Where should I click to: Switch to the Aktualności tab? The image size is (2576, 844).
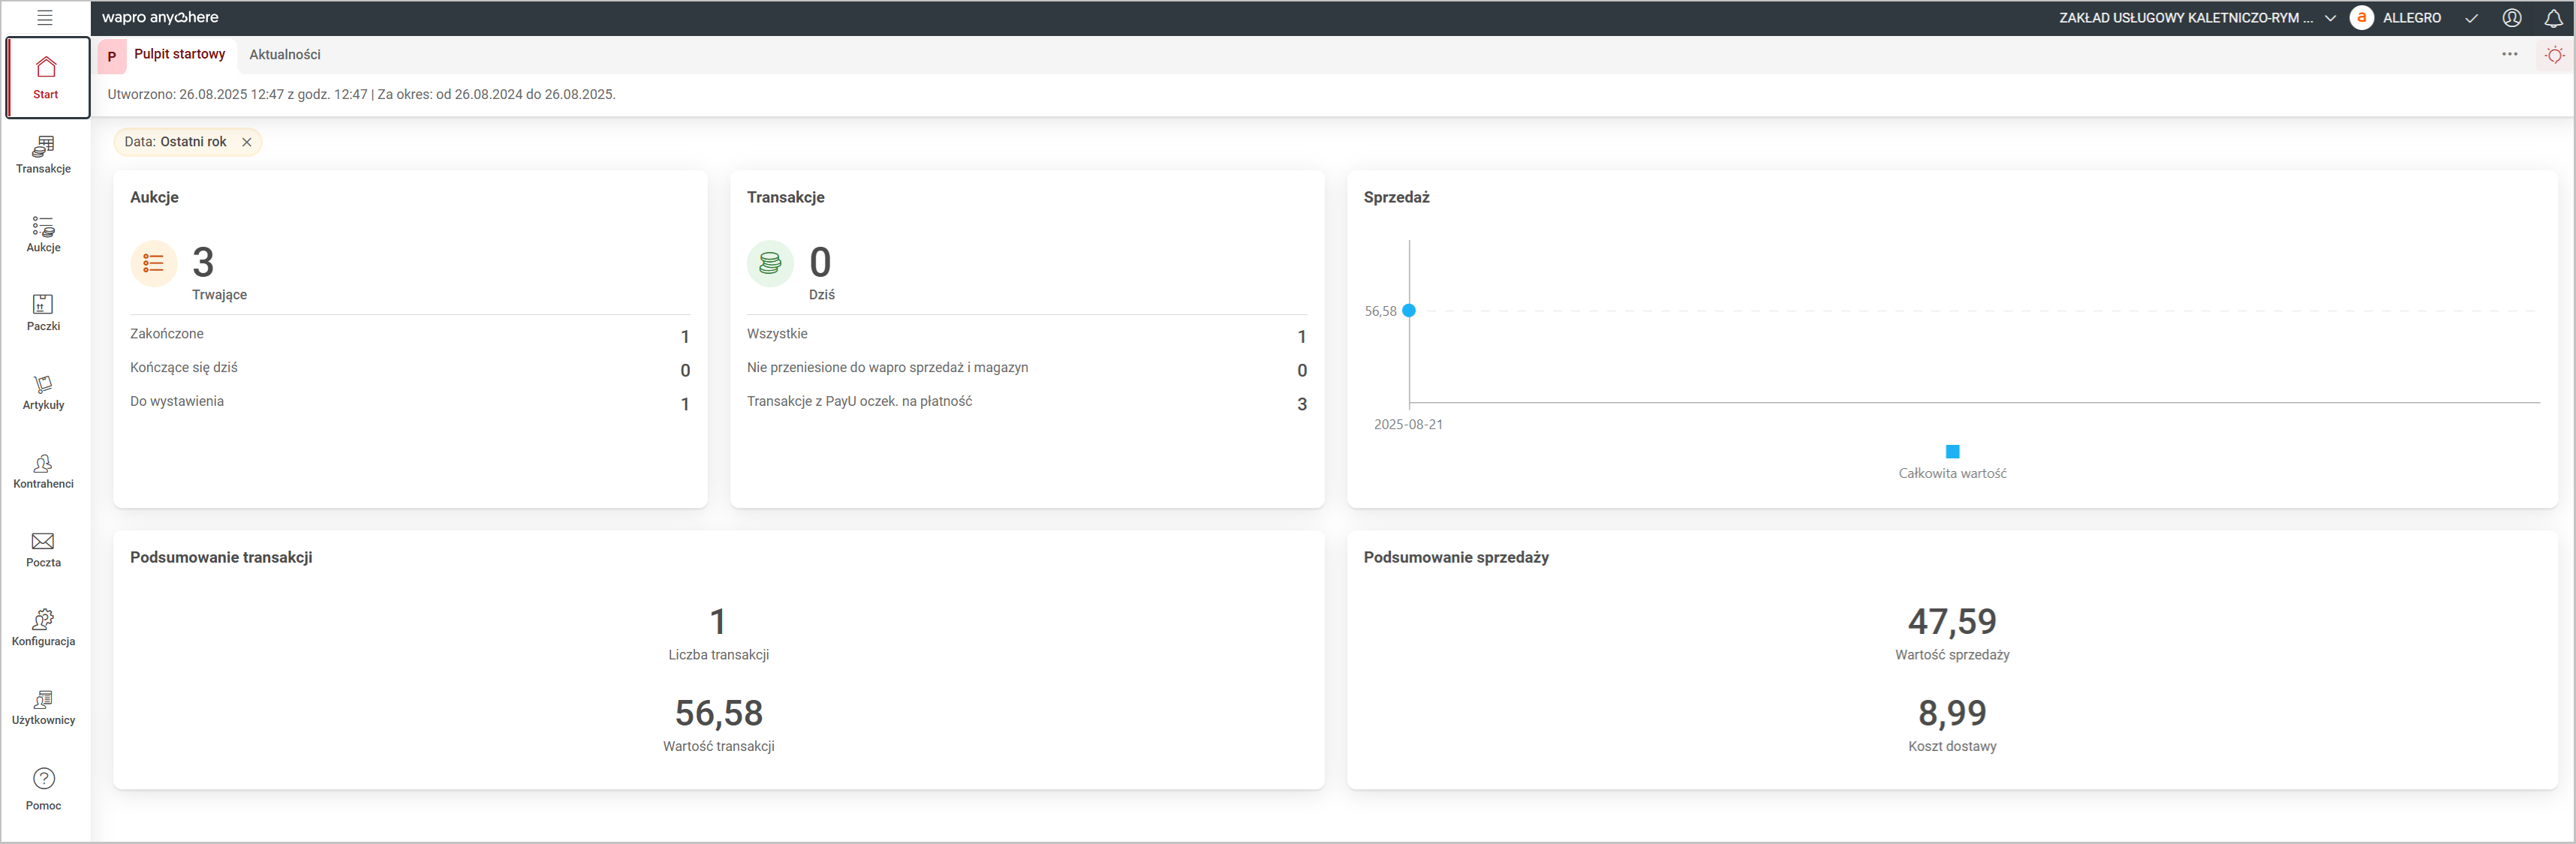pos(285,55)
